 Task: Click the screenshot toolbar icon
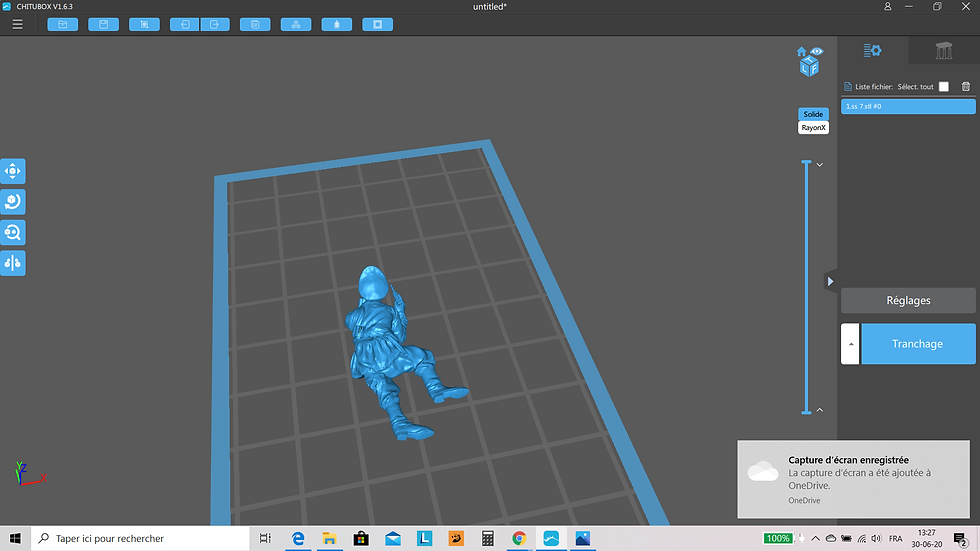click(144, 24)
